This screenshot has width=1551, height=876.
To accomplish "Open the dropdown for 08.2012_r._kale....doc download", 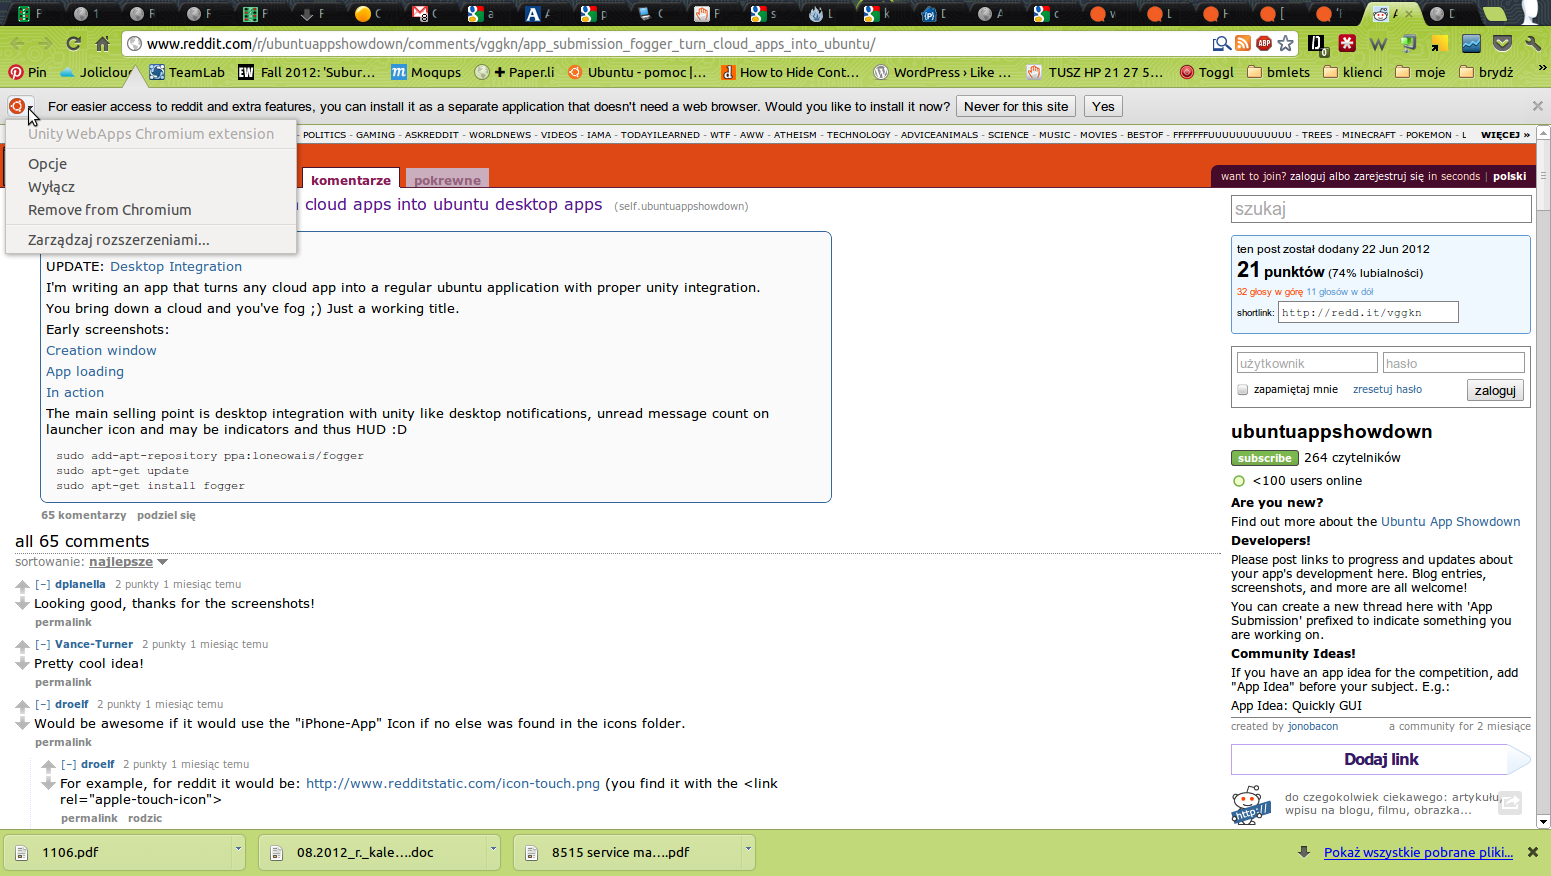I will pos(493,850).
